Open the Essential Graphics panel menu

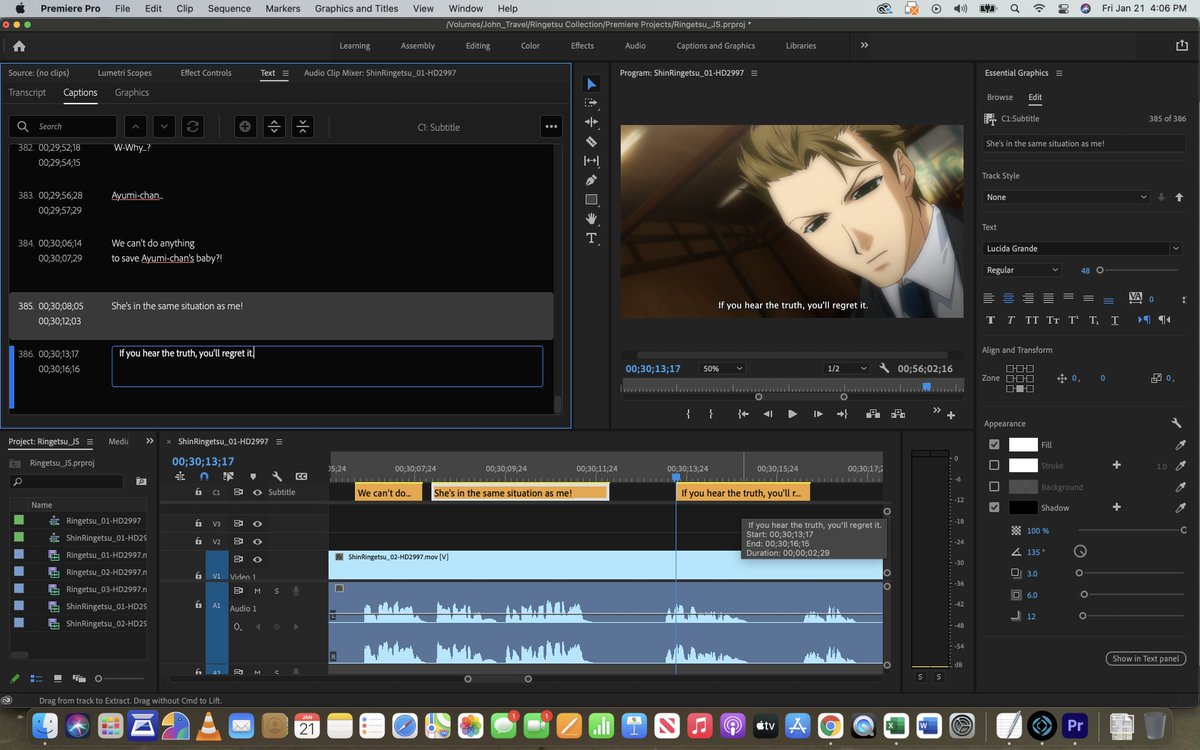1059,73
